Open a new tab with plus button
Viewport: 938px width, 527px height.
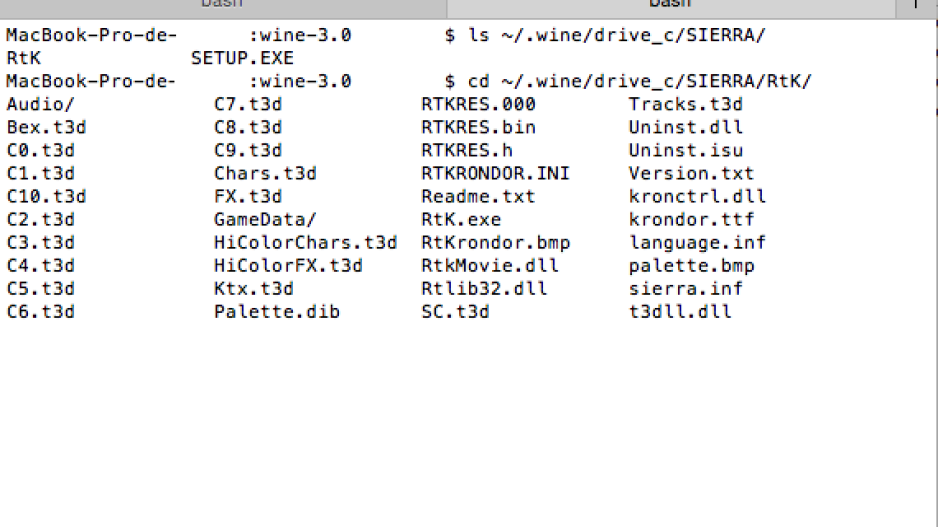pyautogui.click(x=916, y=5)
